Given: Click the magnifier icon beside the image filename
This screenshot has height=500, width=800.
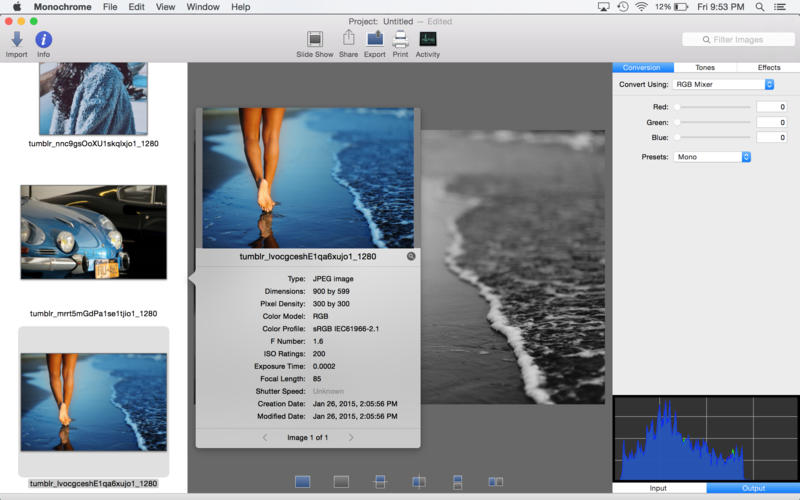Looking at the screenshot, I should click(411, 257).
